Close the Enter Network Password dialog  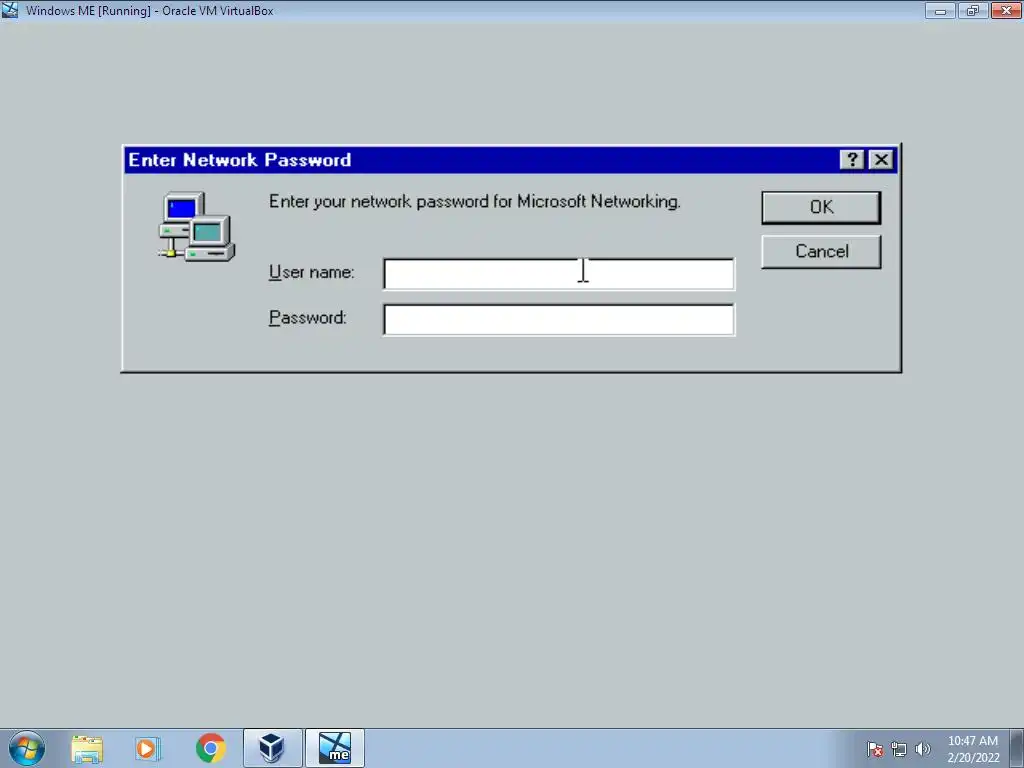881,160
